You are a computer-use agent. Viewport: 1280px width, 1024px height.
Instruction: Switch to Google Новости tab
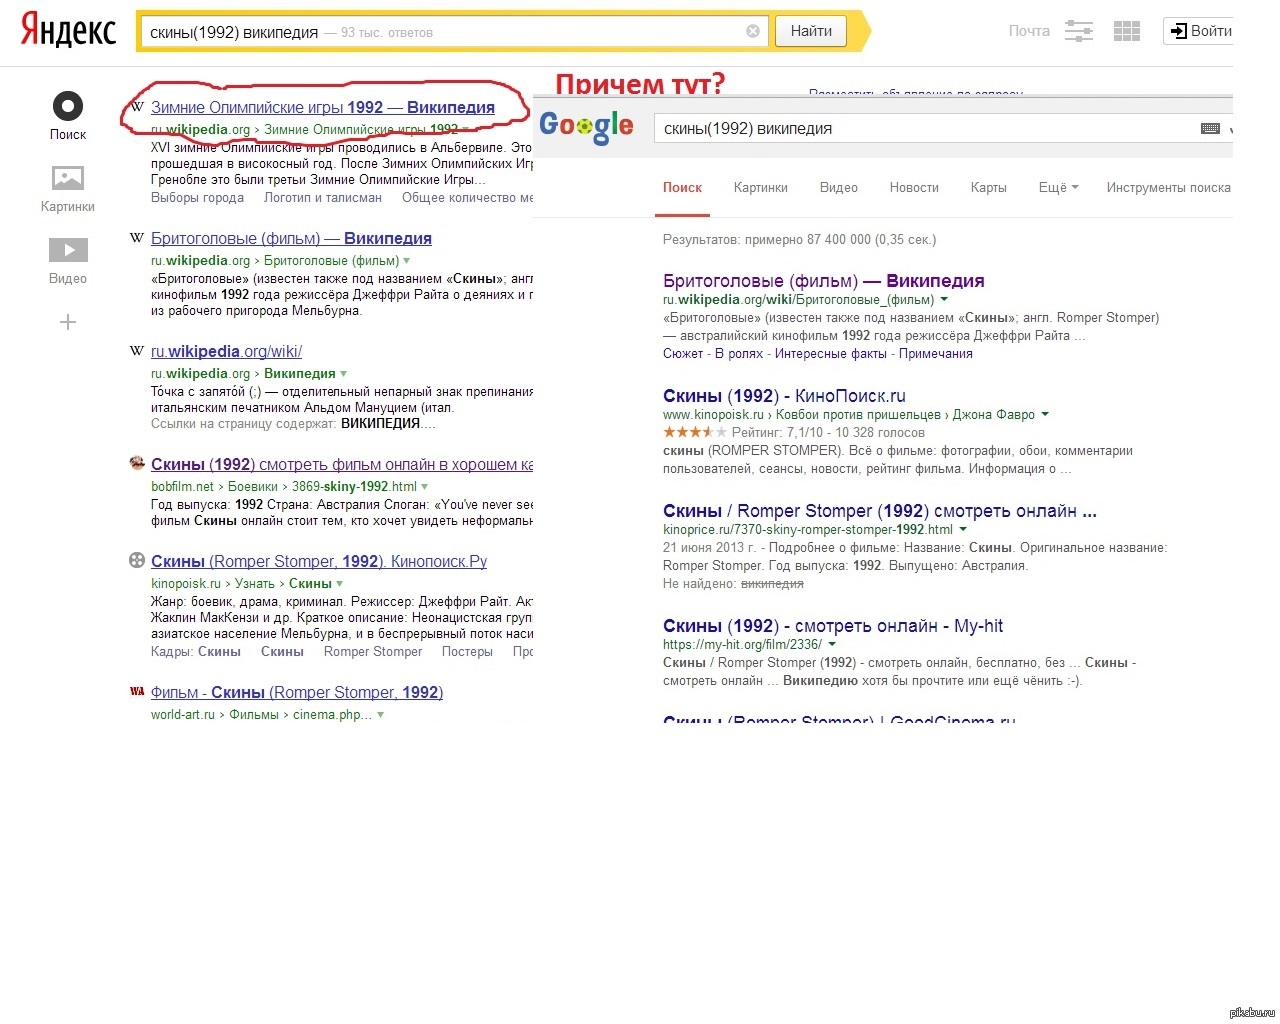click(x=914, y=188)
